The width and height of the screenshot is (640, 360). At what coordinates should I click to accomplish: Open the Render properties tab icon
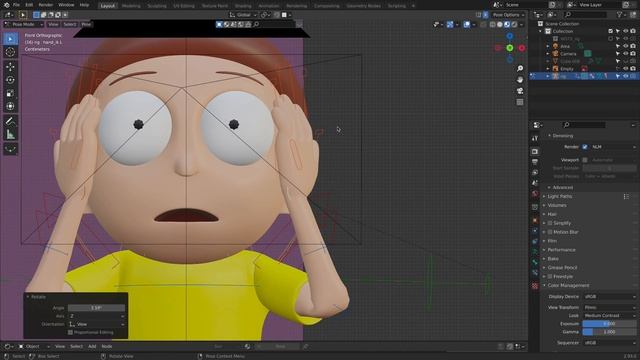[535, 151]
